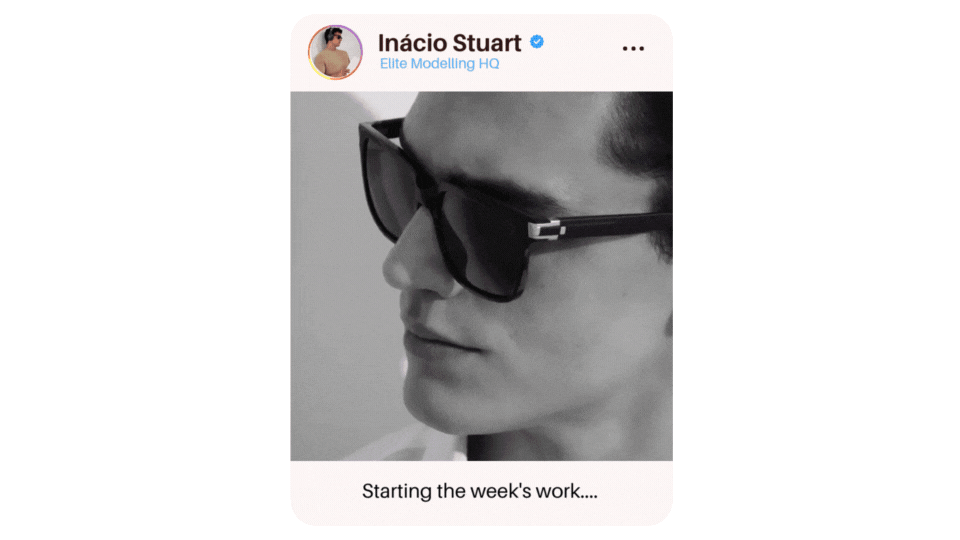Tap the man's nose in the photo
This screenshot has width=960, height=540.
(x=411, y=260)
